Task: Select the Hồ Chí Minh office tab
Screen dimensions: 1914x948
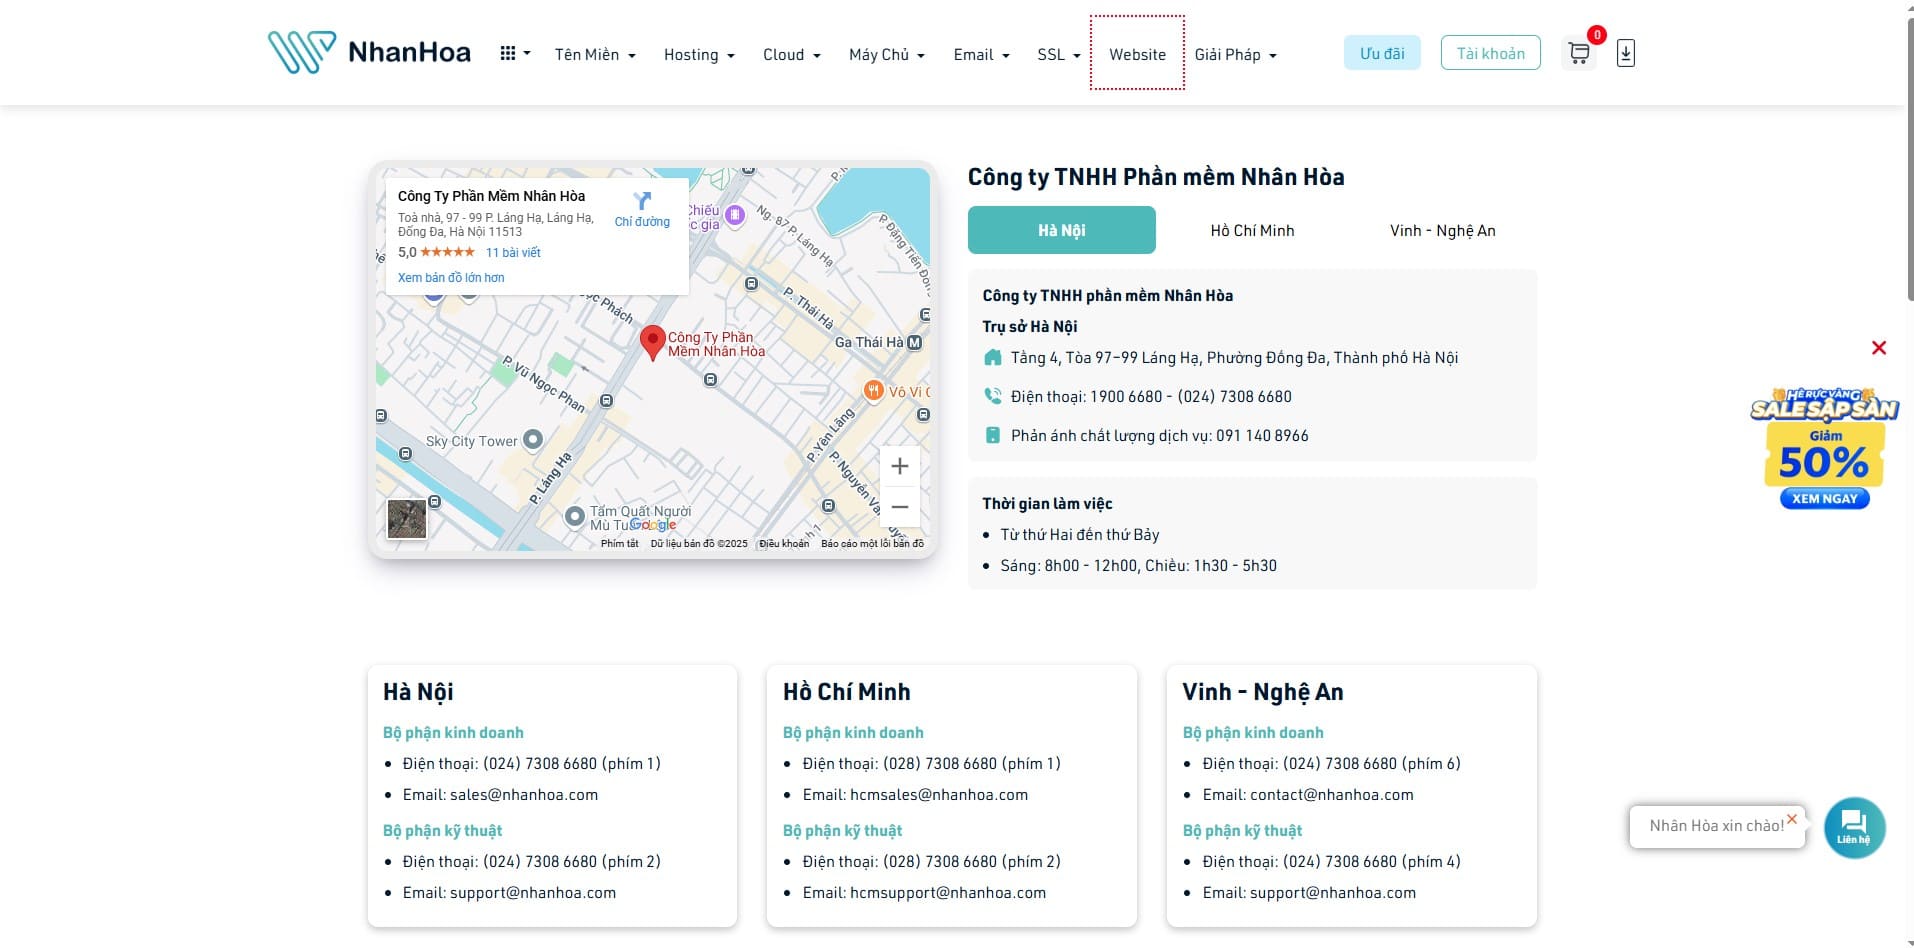Action: pos(1252,230)
